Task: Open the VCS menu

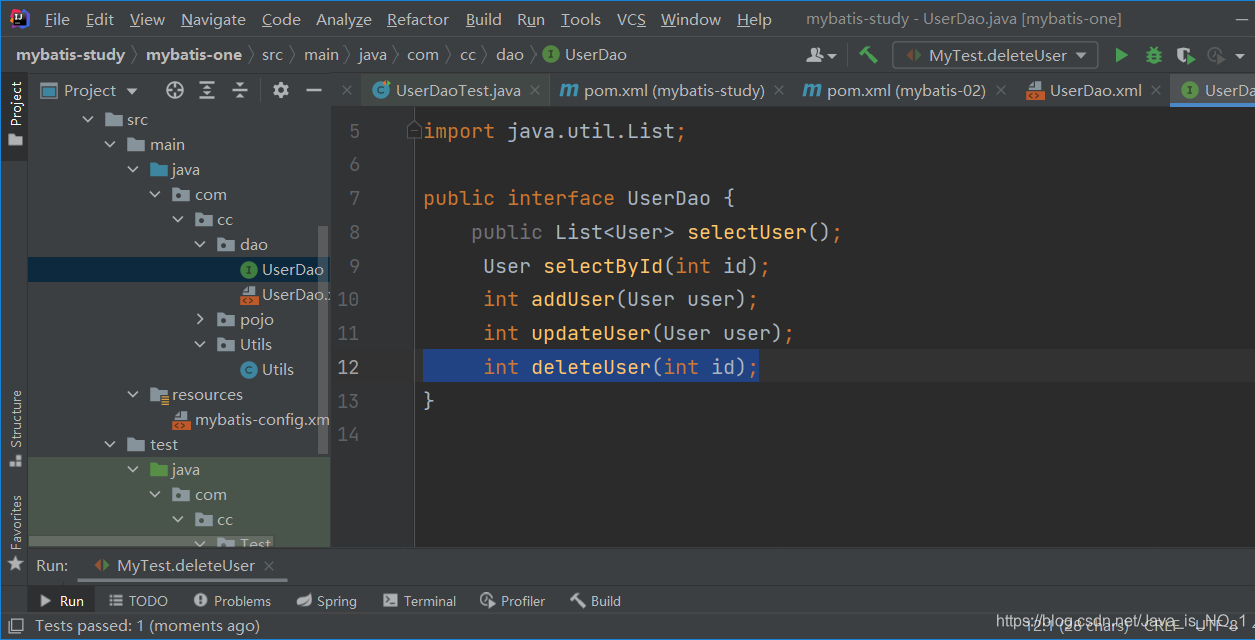Action: pyautogui.click(x=631, y=19)
